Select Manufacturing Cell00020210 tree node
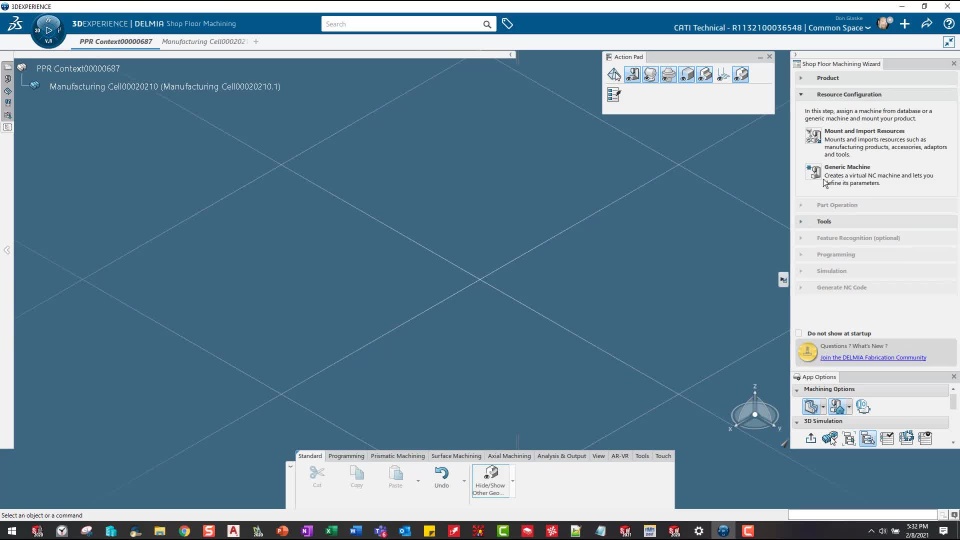Viewport: 960px width, 540px height. pos(165,87)
